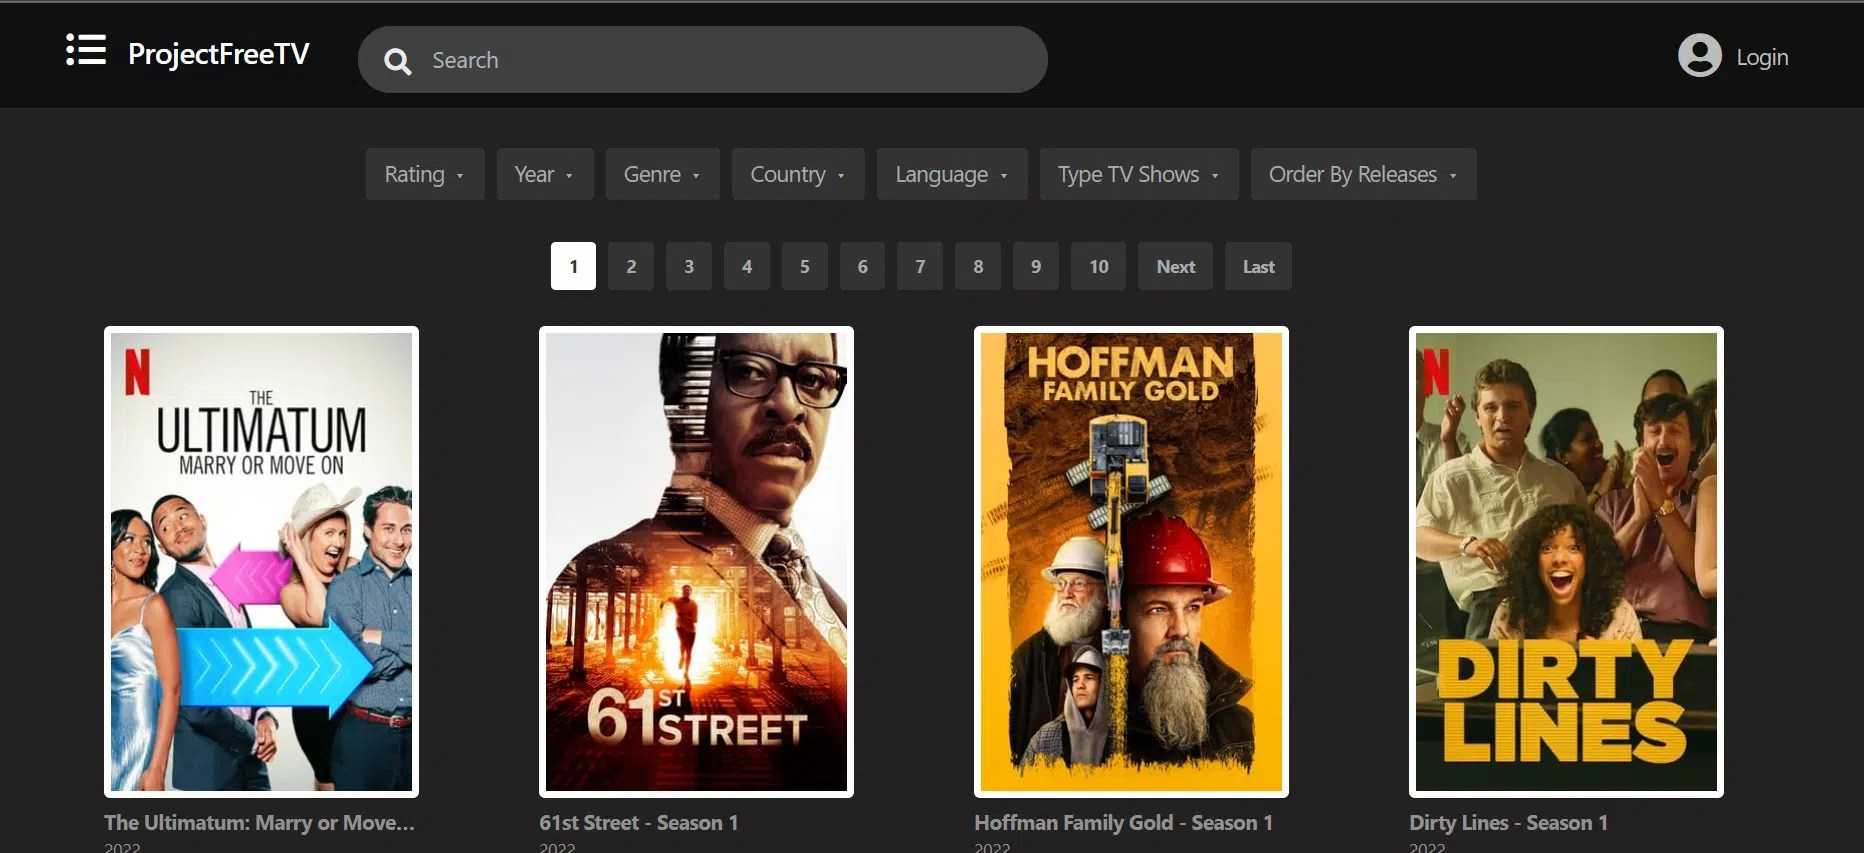
Task: Click the magnifying glass search icon
Action: click(x=397, y=61)
